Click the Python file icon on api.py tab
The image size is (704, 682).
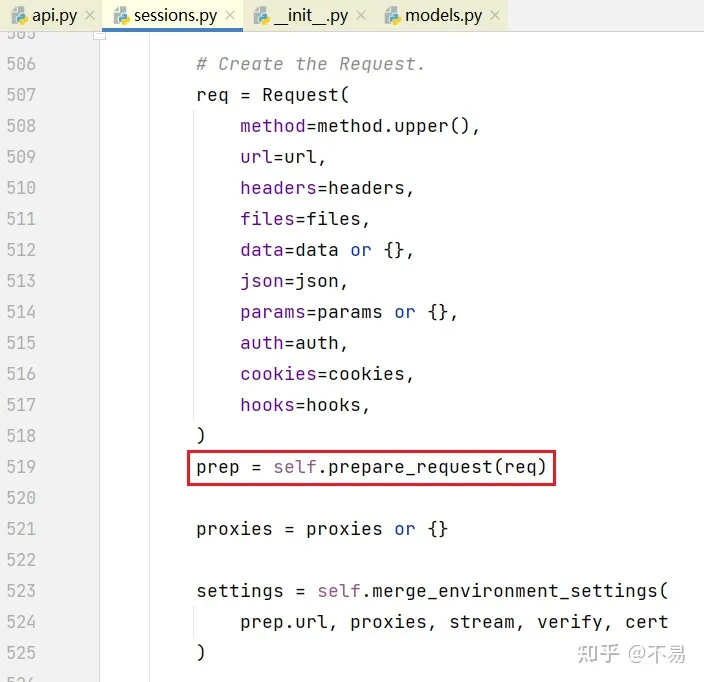click(19, 16)
